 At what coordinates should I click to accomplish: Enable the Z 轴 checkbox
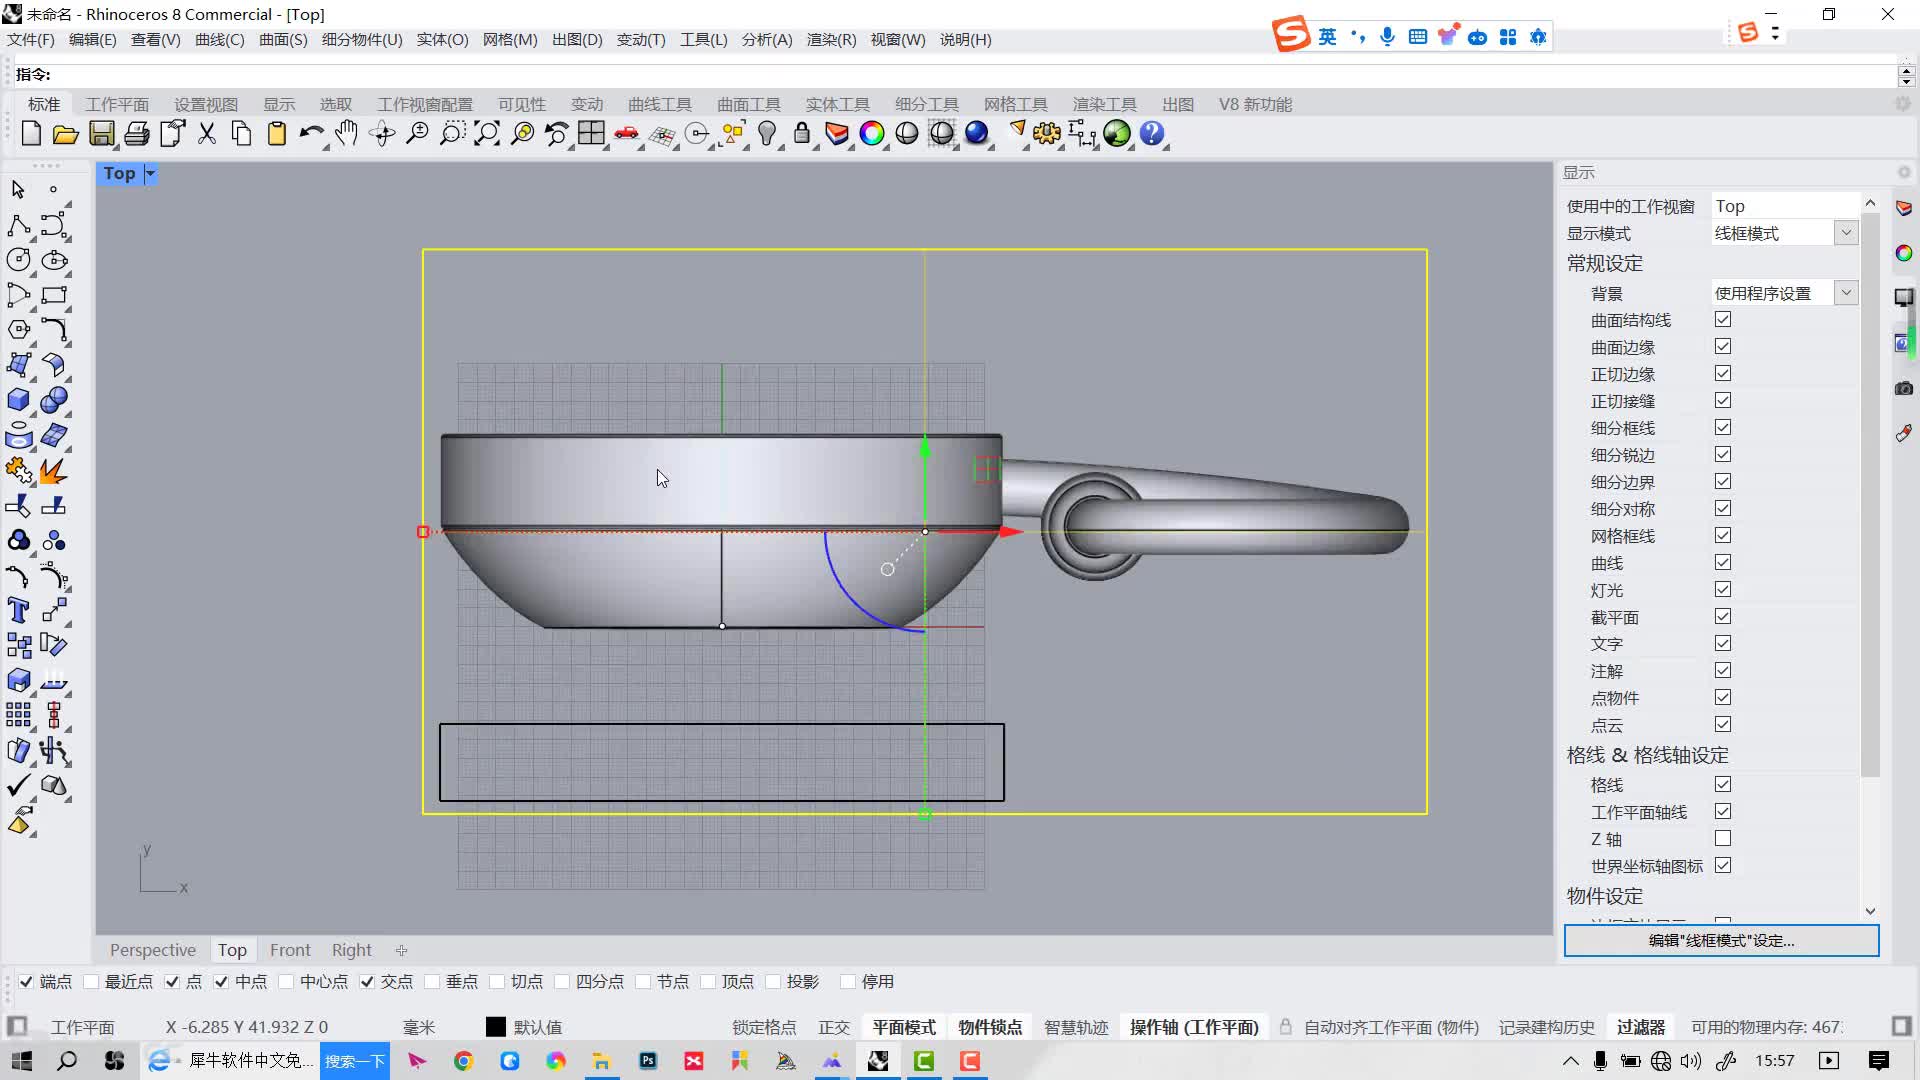pyautogui.click(x=1723, y=839)
